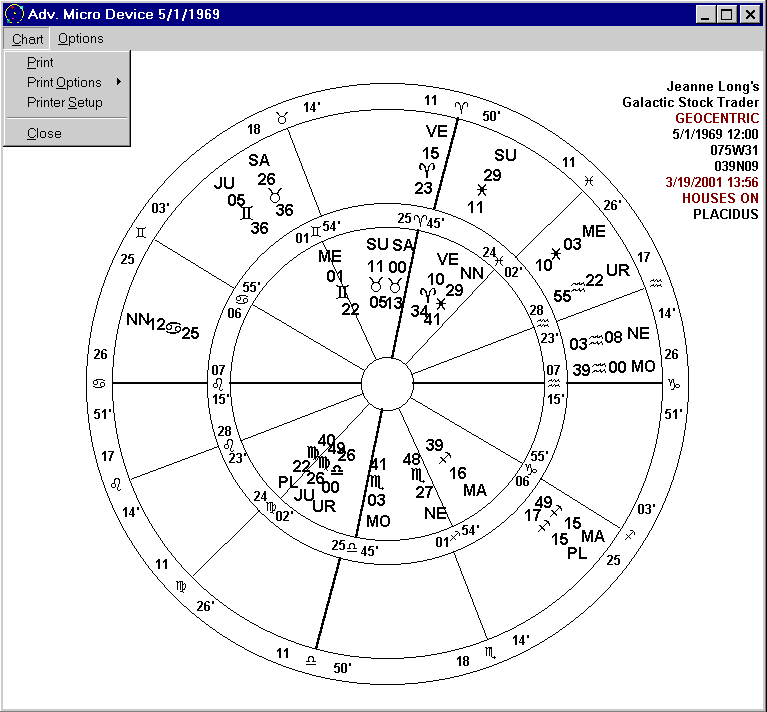Click the inner-wheel MA label
The width and height of the screenshot is (767, 712).
475,490
